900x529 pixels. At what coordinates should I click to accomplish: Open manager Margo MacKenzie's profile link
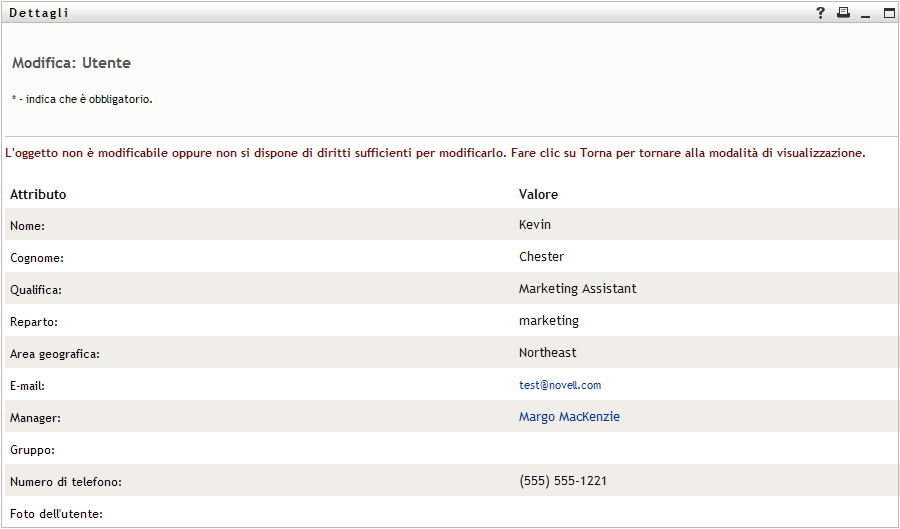click(569, 417)
